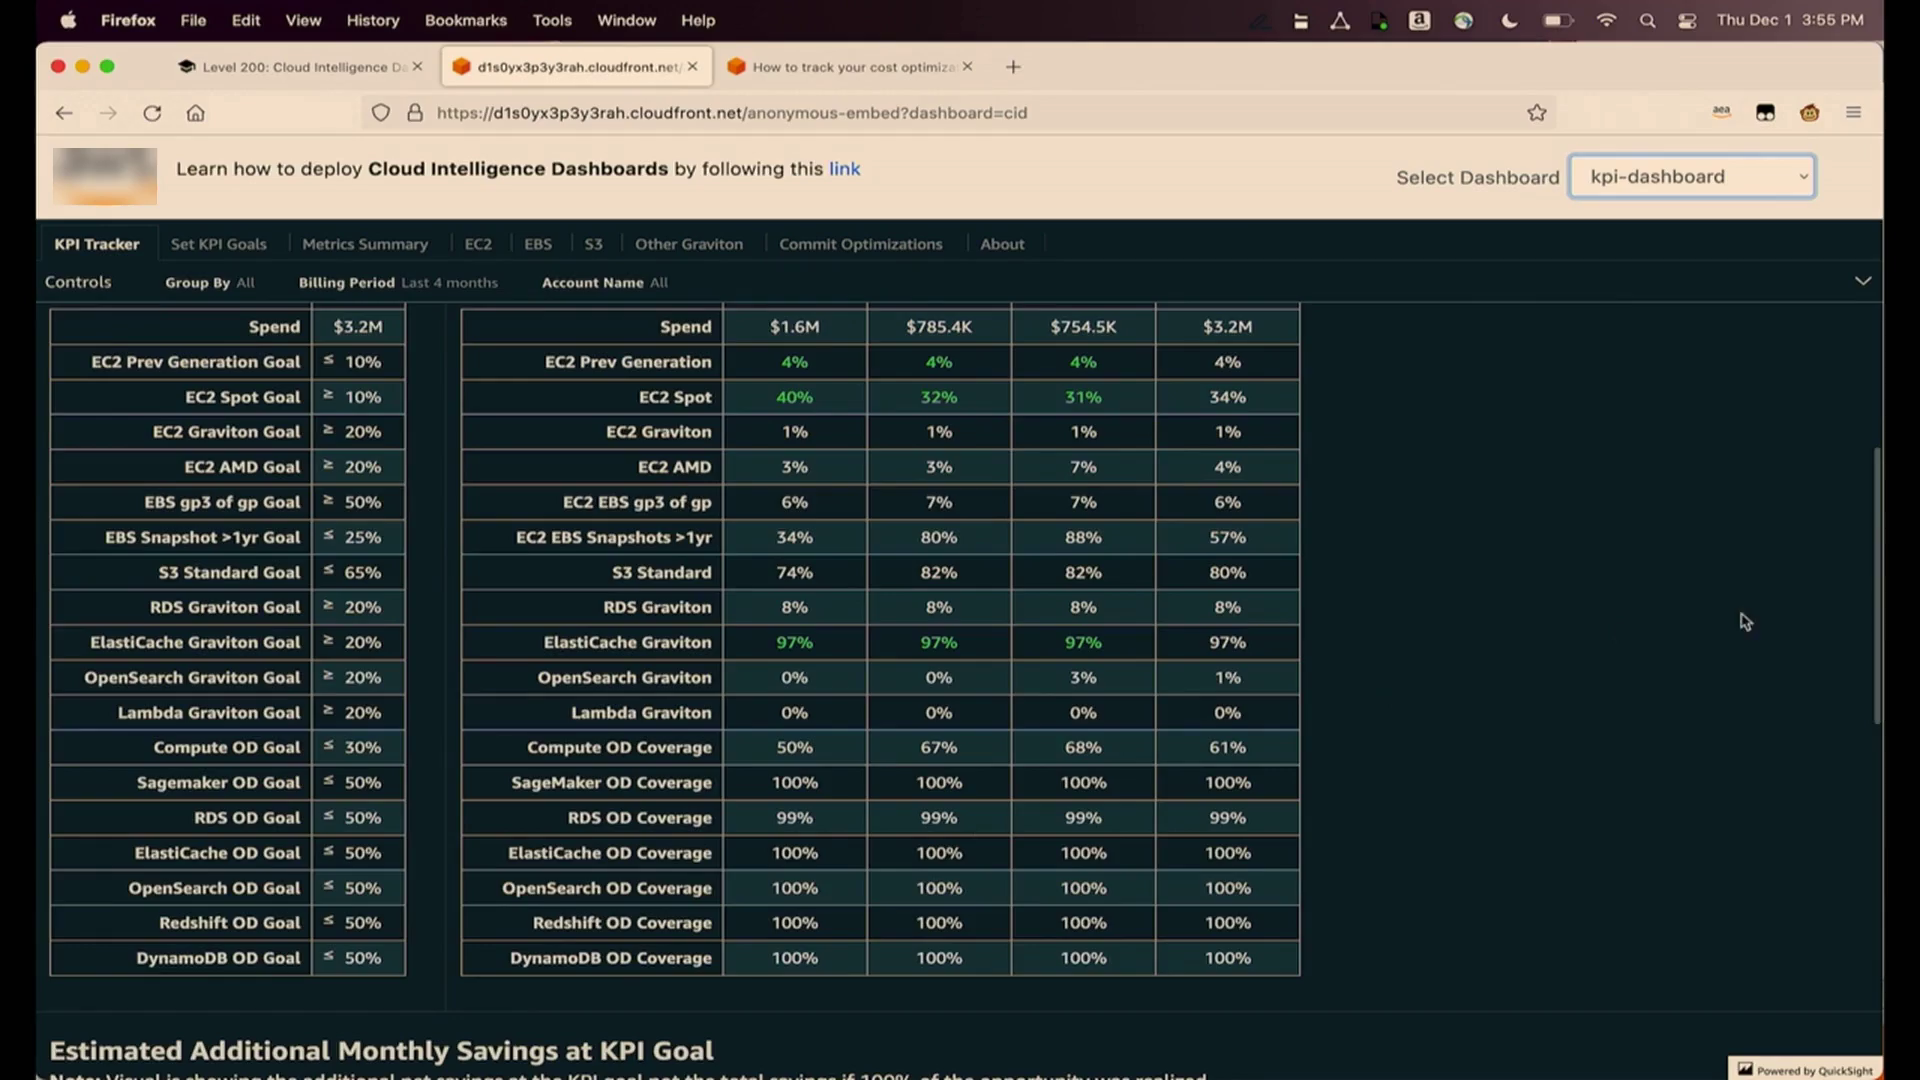Open macOS Spotlight search icon

click(x=1647, y=20)
